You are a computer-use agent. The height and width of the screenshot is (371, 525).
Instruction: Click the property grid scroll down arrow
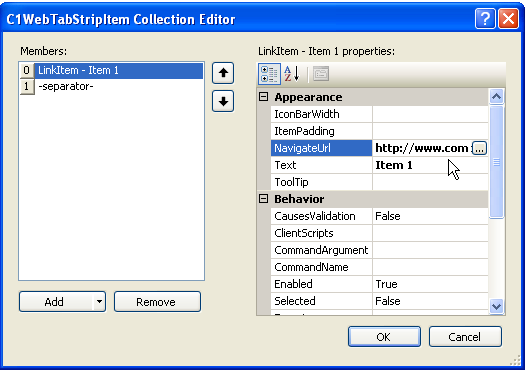click(496, 306)
